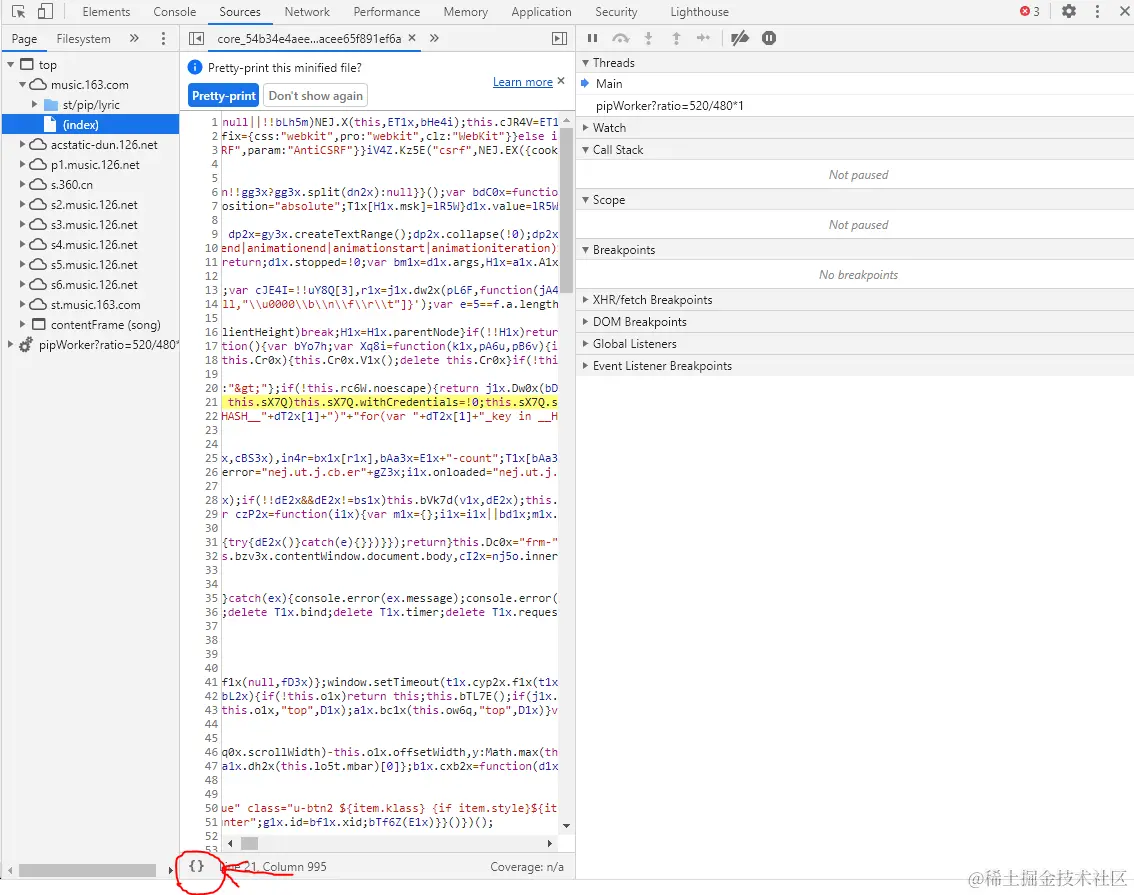
Task: Open the DevTools three-dot customize menu
Action: (x=1097, y=12)
